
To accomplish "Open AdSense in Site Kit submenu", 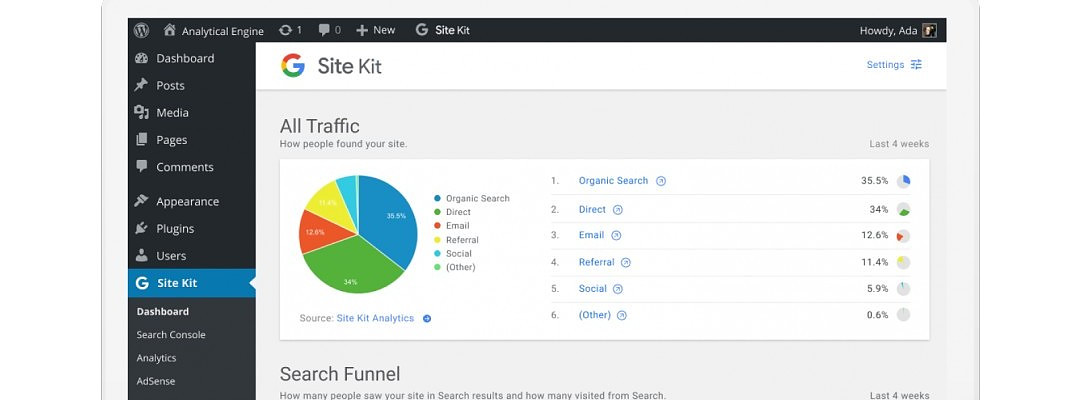I will pos(156,381).
